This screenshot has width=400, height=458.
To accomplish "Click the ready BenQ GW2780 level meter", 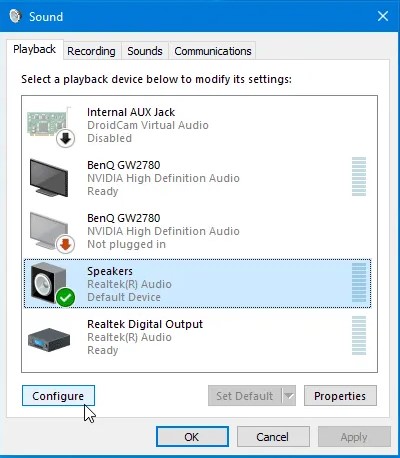I will (359, 177).
